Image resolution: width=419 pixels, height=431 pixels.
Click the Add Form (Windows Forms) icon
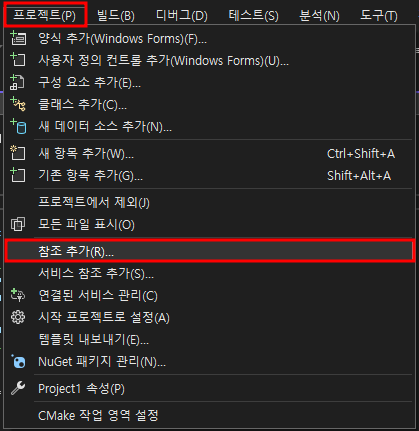[x=18, y=38]
